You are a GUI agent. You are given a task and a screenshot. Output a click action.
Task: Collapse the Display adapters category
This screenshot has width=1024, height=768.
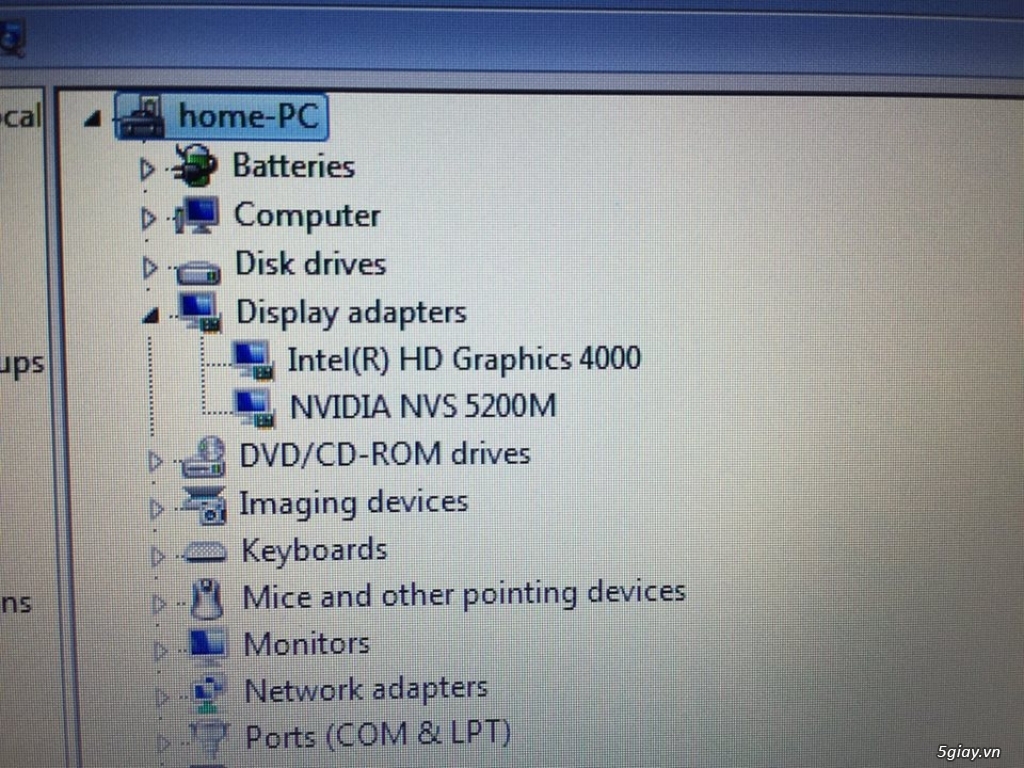(x=151, y=316)
